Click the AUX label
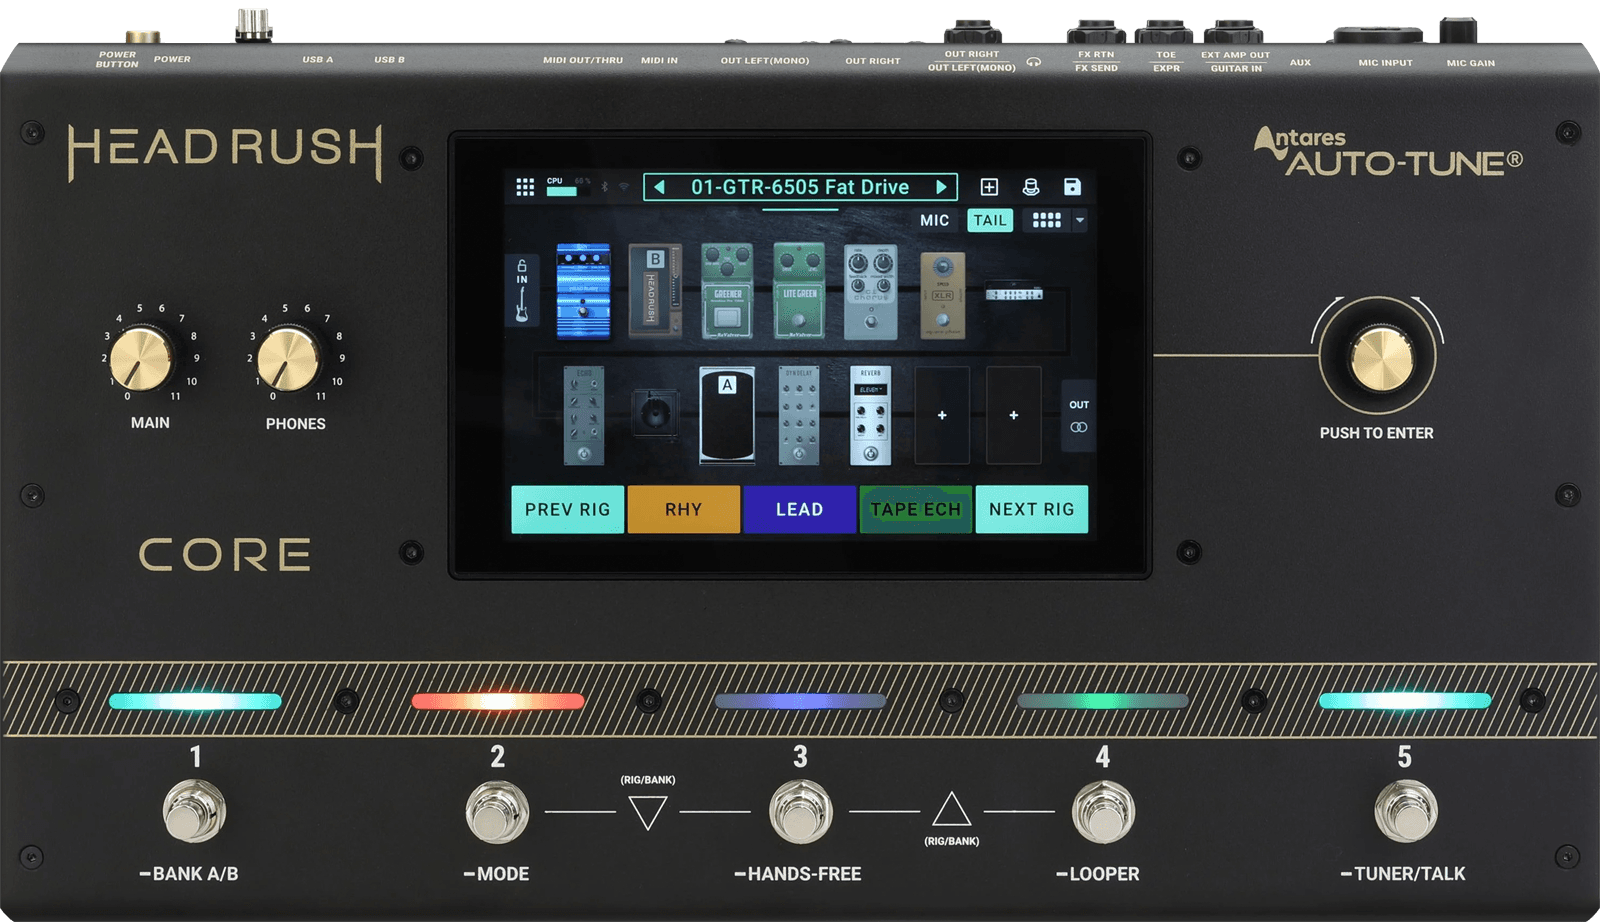The image size is (1600, 922). click(x=1300, y=62)
